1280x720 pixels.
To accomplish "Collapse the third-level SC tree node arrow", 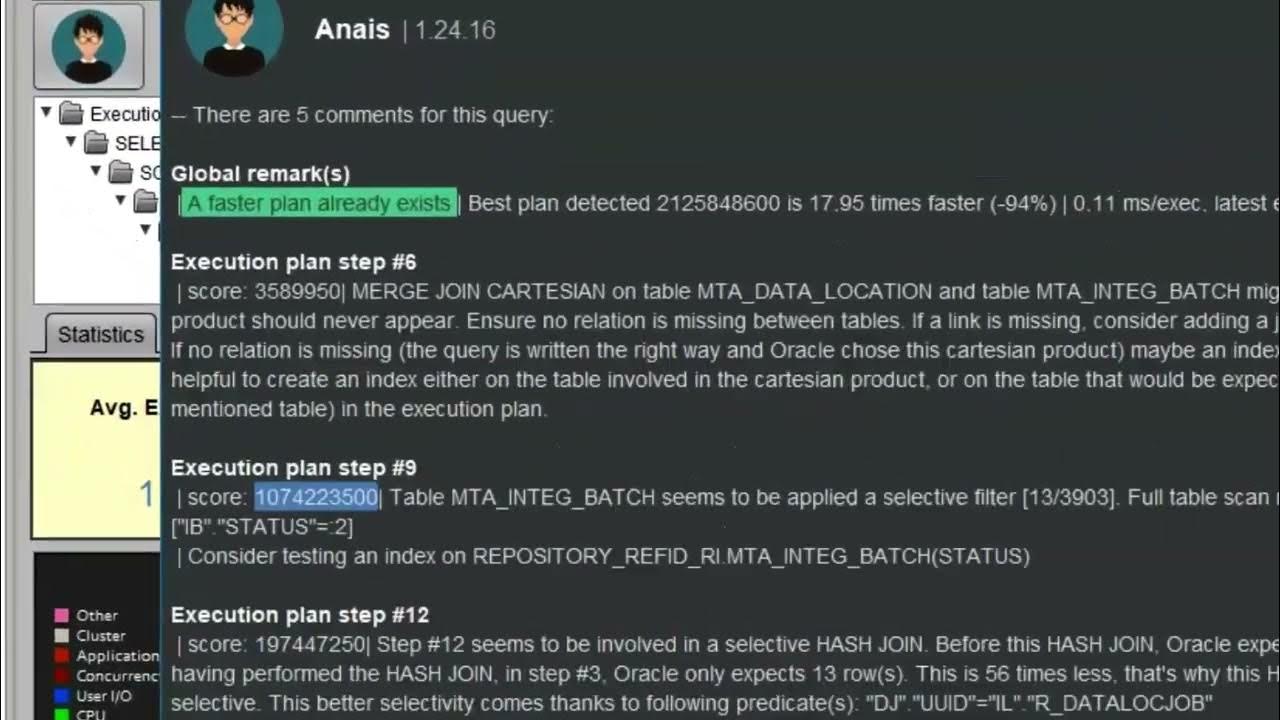I will [96, 171].
